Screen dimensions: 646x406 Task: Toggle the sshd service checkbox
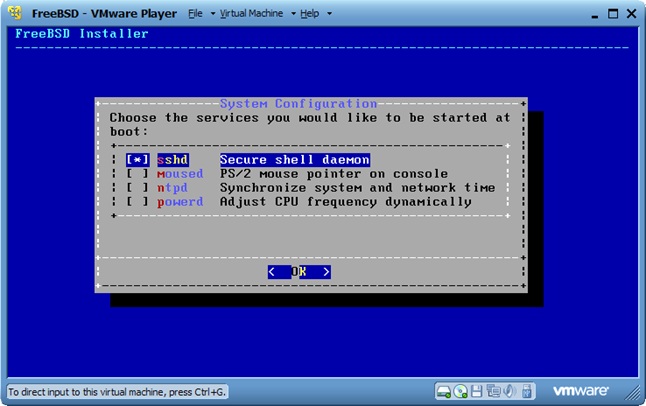pyautogui.click(x=138, y=160)
